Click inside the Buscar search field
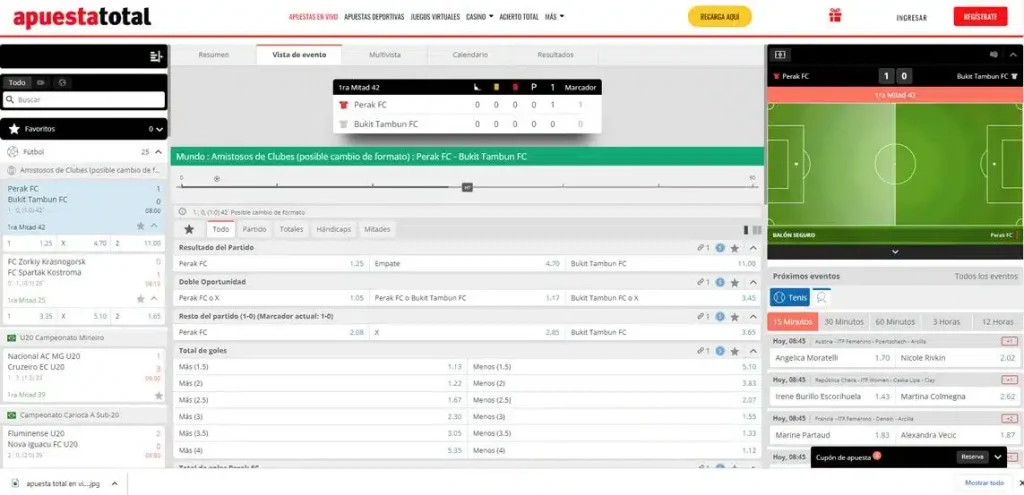 84,100
